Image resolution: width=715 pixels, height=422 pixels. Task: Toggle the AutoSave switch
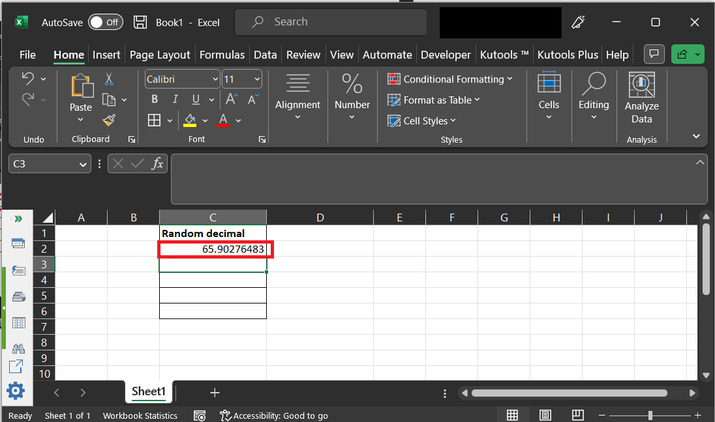pyautogui.click(x=105, y=21)
